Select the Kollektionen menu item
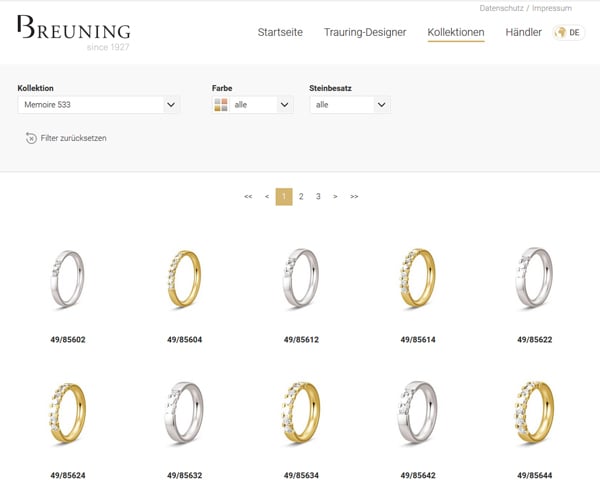Image resolution: width=600 pixels, height=487 pixels. tap(456, 33)
